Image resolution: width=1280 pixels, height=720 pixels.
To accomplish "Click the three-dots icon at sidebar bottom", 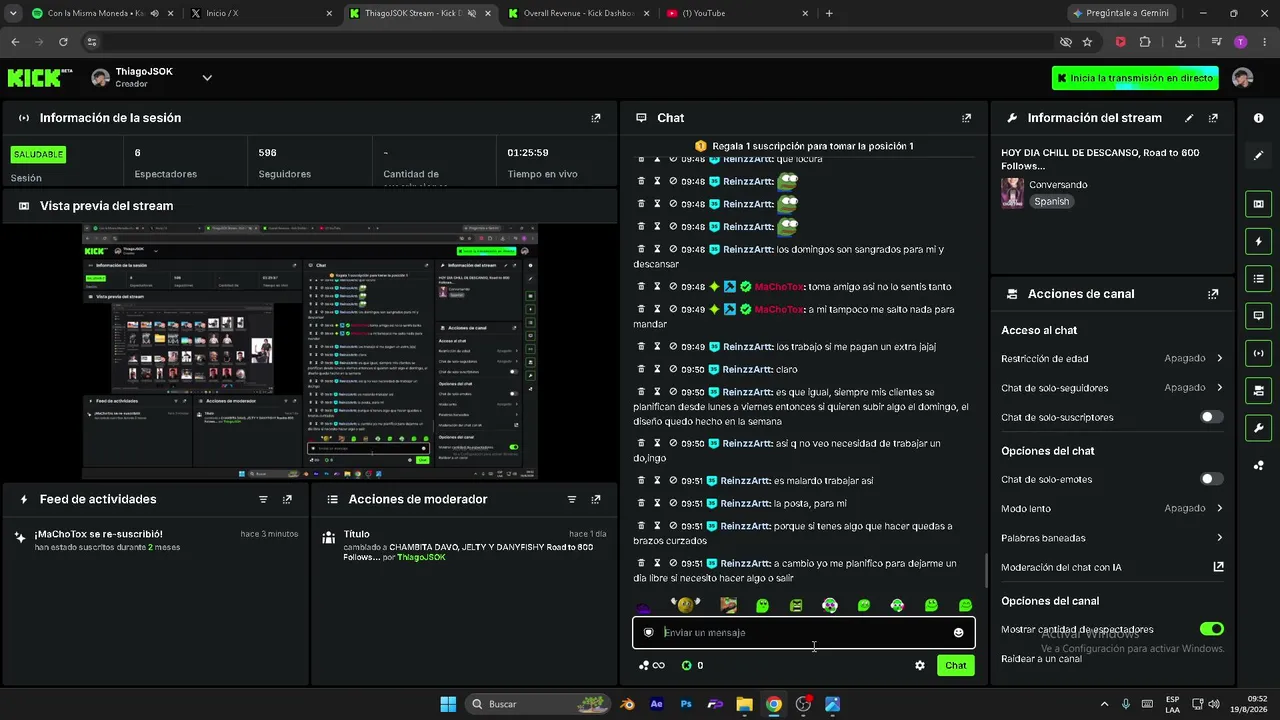I will [1258, 465].
